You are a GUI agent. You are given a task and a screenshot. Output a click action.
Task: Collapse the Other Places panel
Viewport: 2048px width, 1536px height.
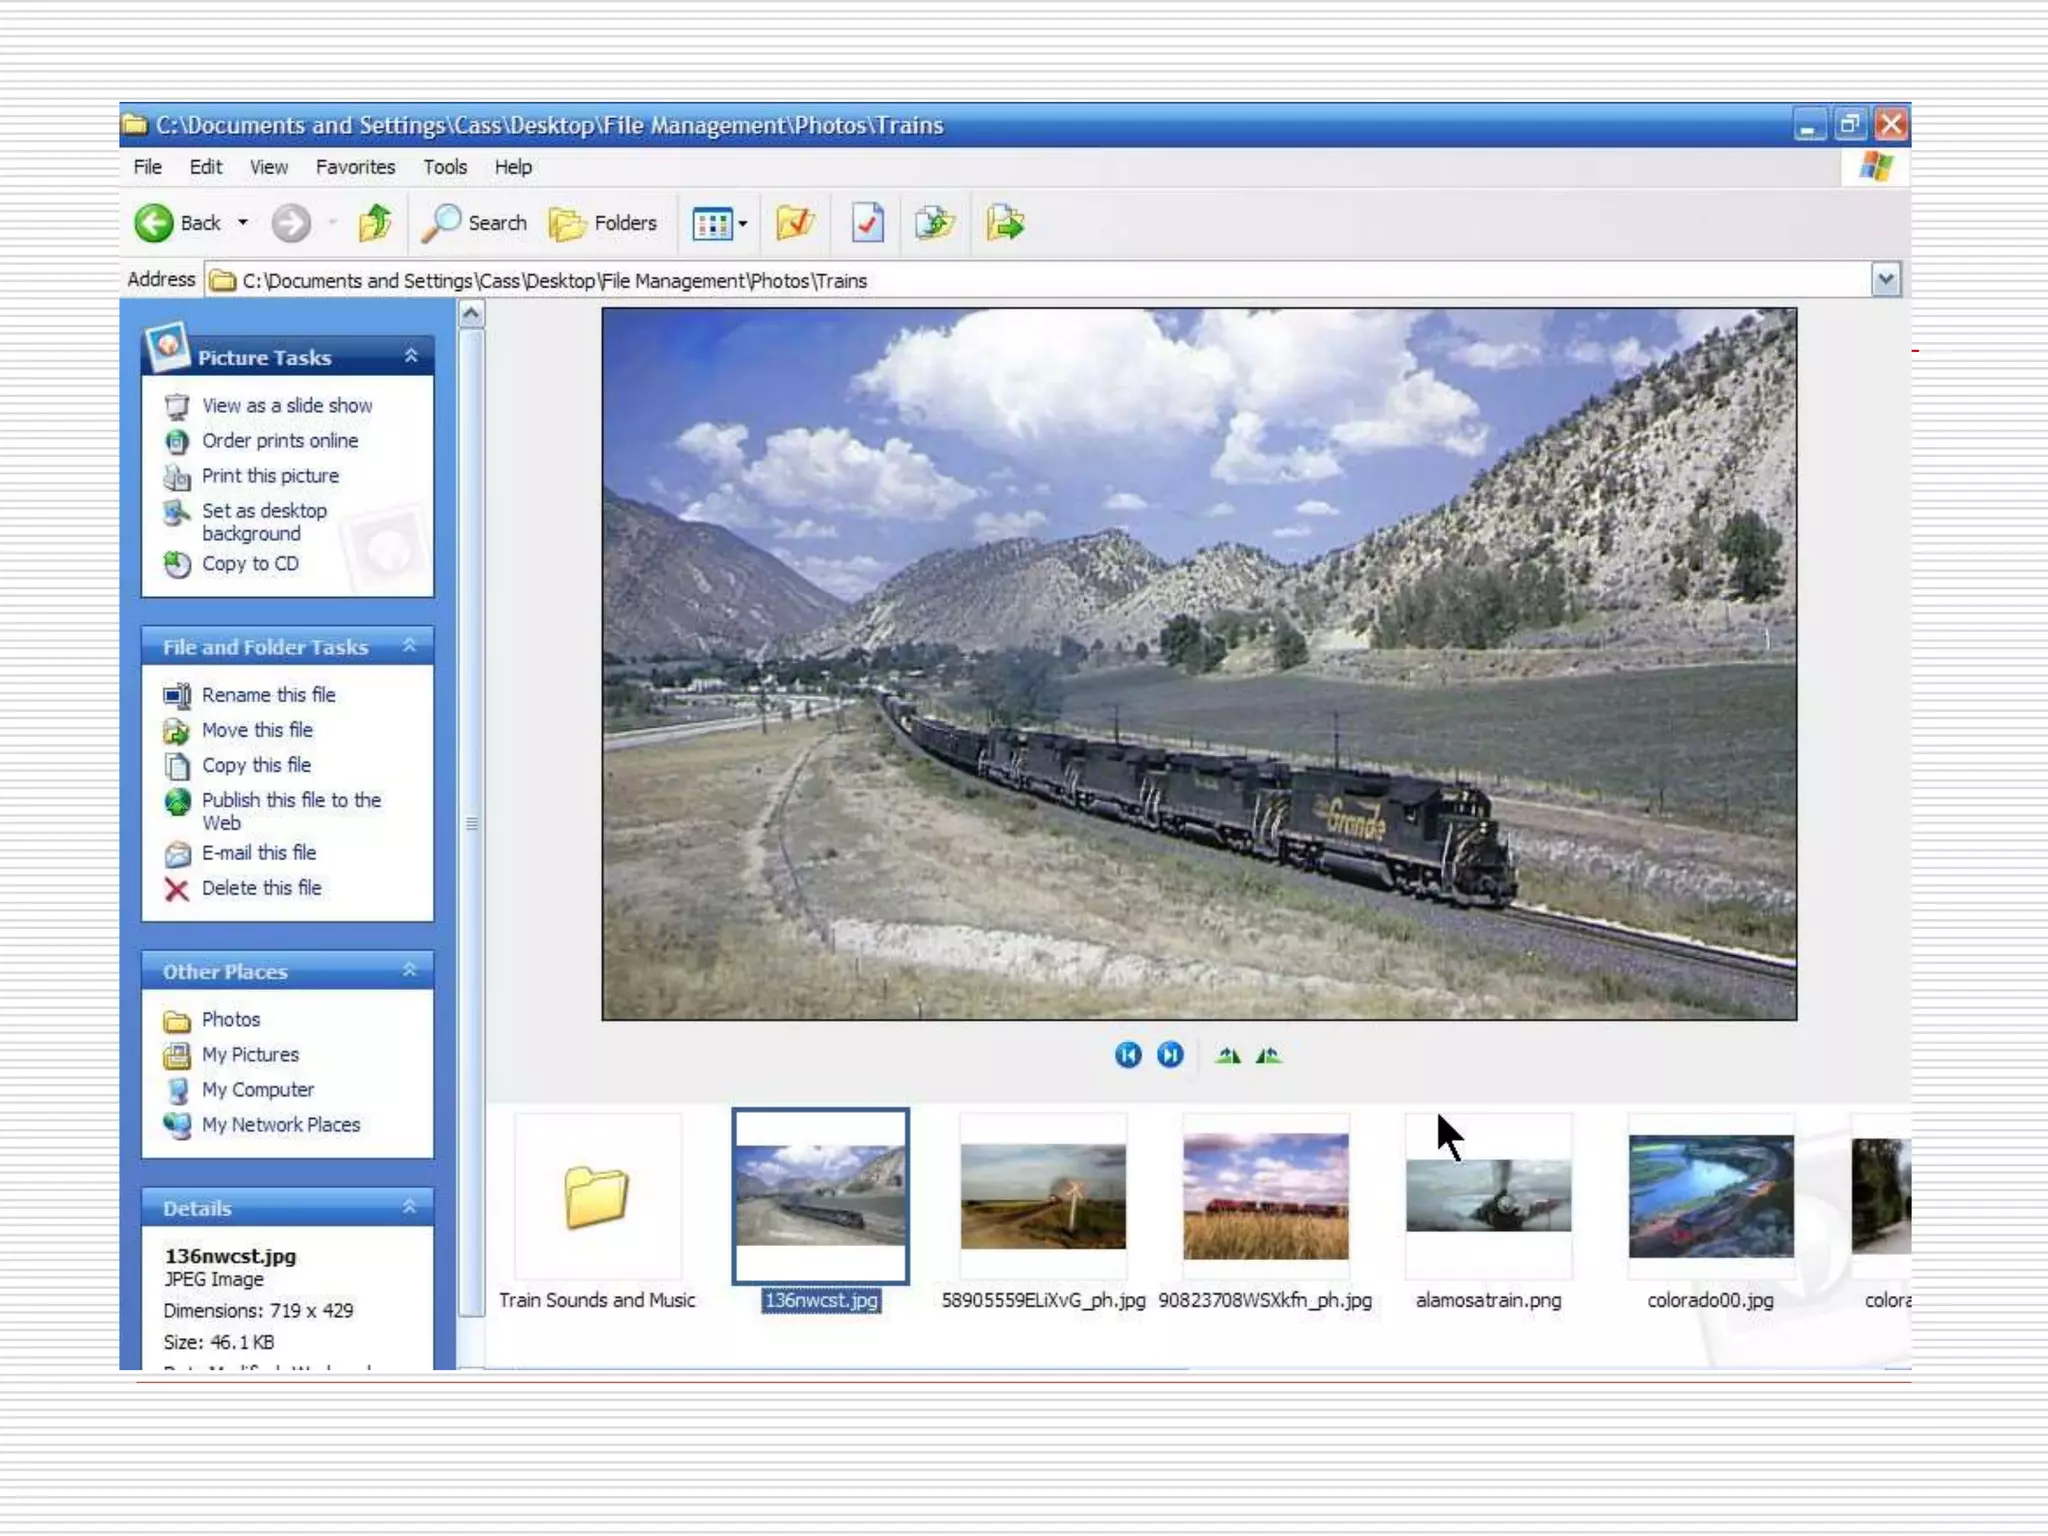pos(410,970)
